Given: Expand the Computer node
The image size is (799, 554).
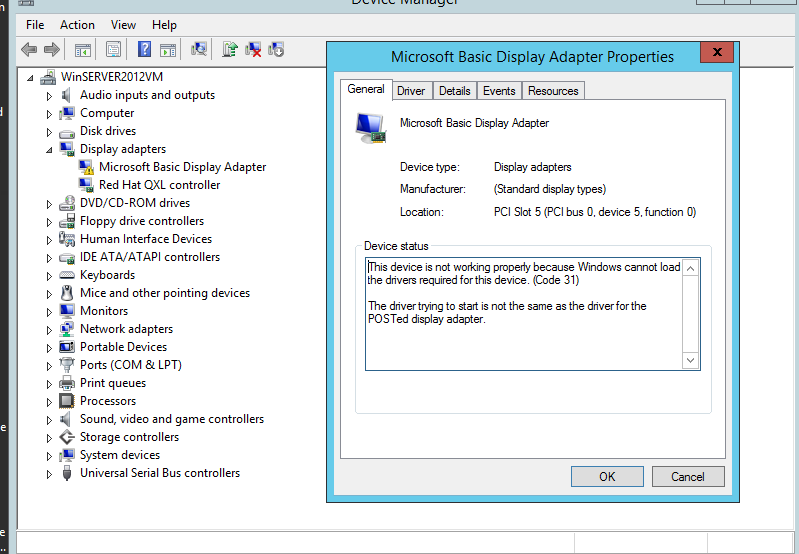Looking at the screenshot, I should 49,114.
